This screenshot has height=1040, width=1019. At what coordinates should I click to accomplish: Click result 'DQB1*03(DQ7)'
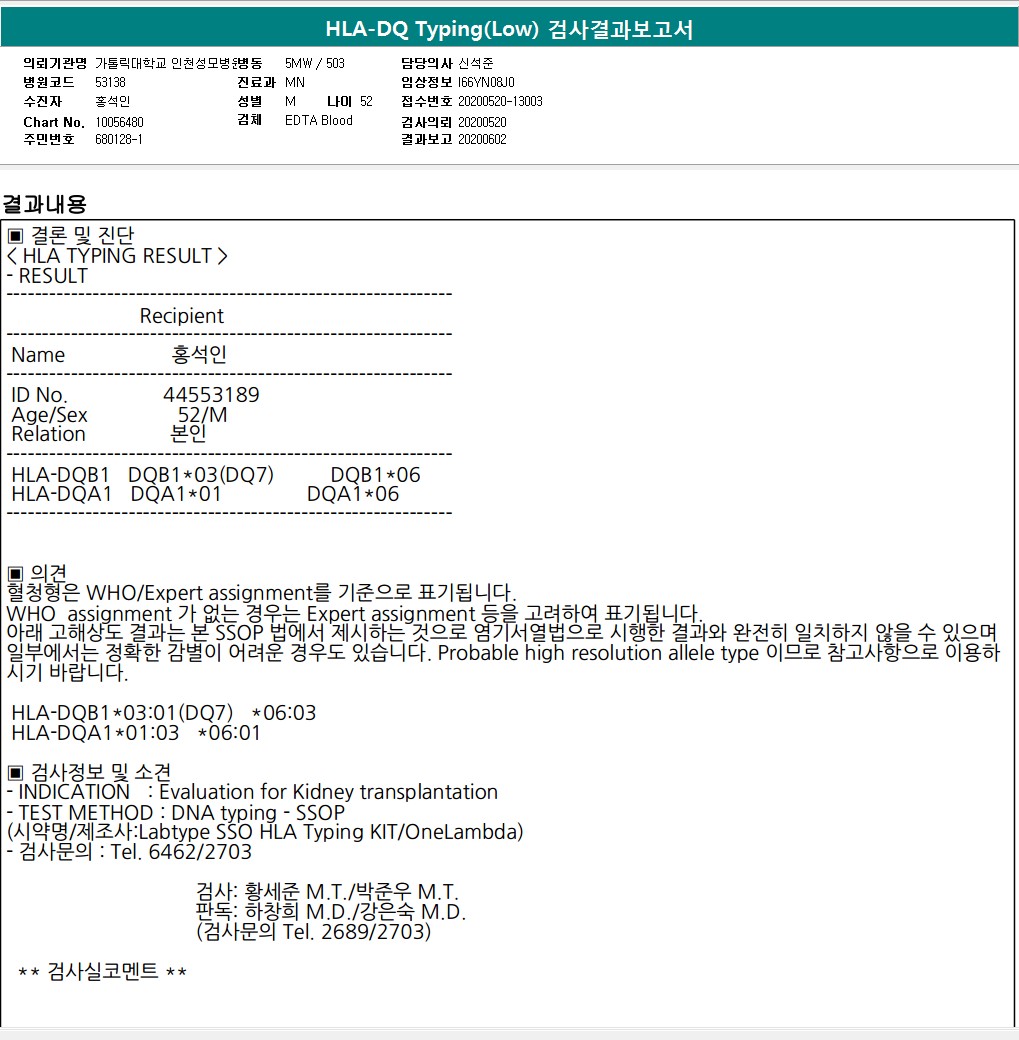coord(201,474)
